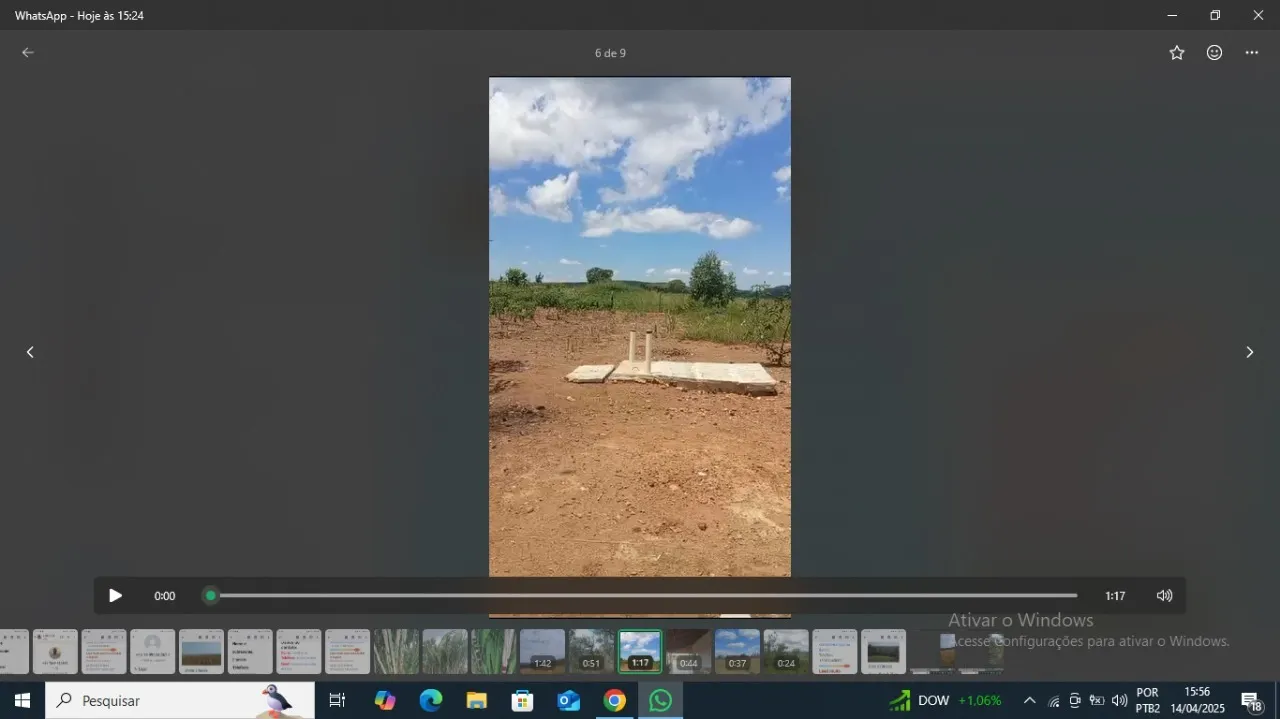Select the video thumbnail labeled 1:42
Screen dimensions: 1280x719
(542, 651)
